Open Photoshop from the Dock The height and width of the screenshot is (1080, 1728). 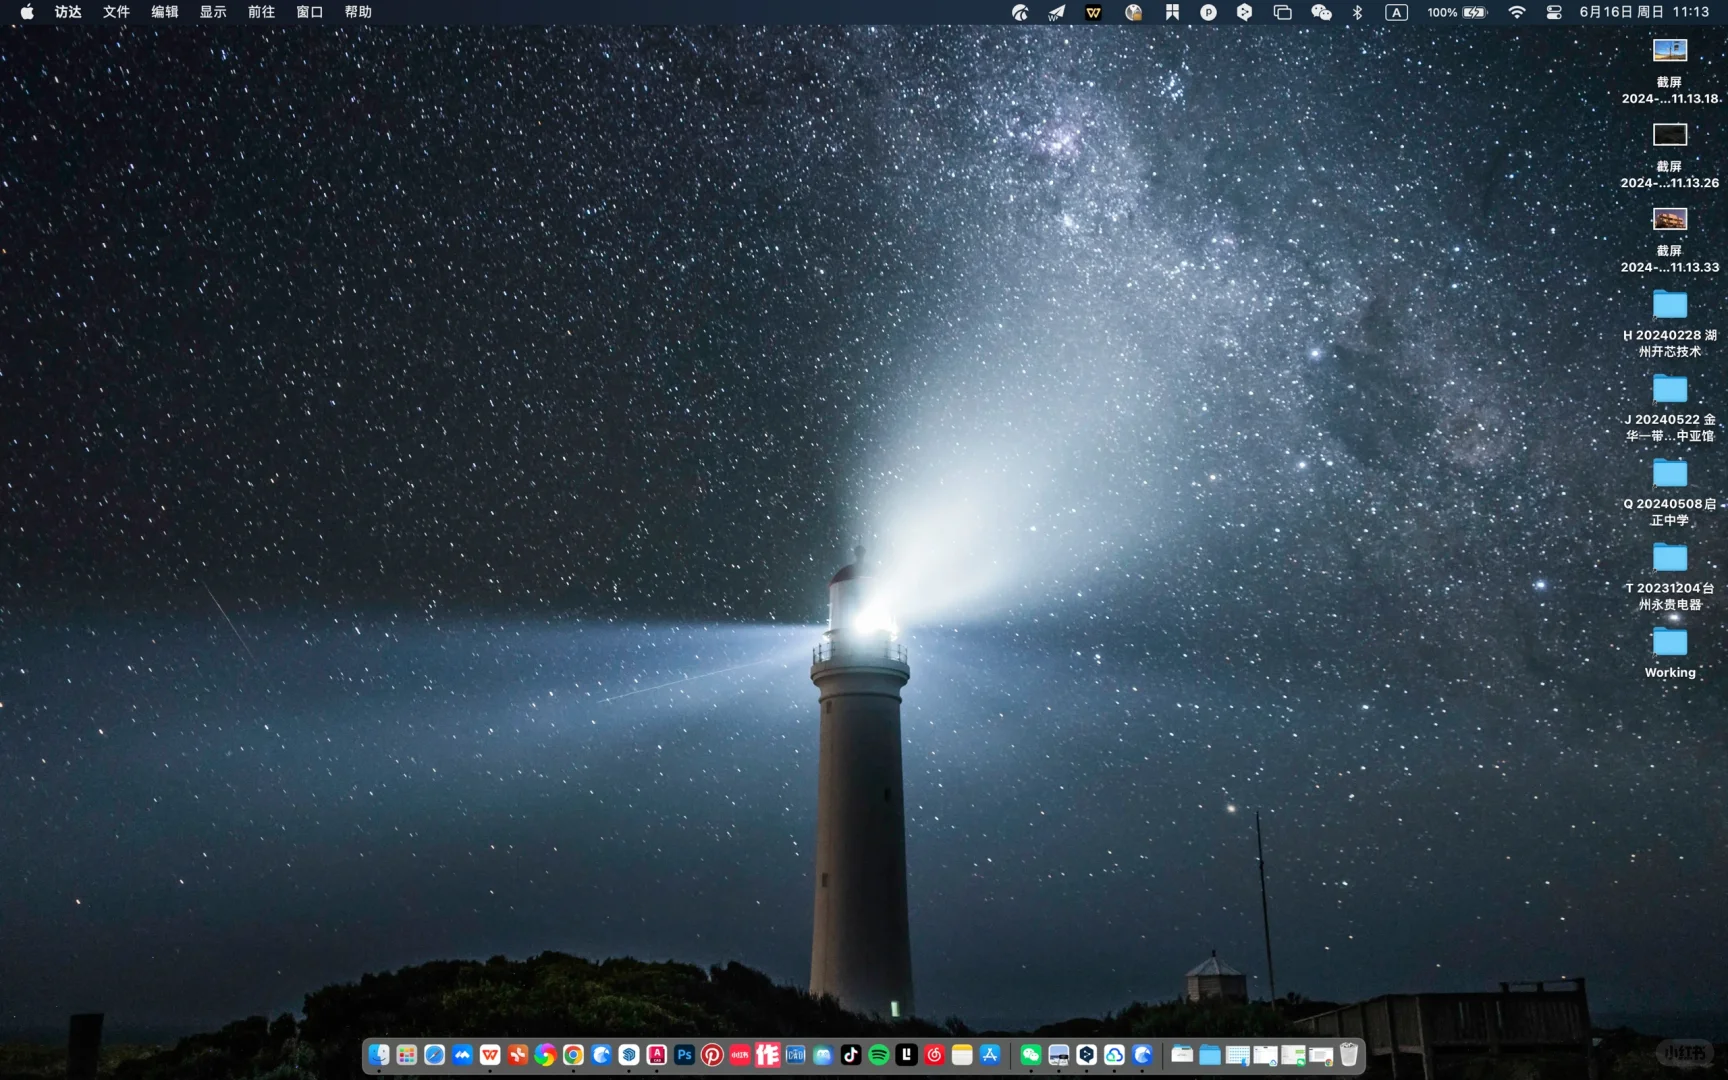[684, 1054]
